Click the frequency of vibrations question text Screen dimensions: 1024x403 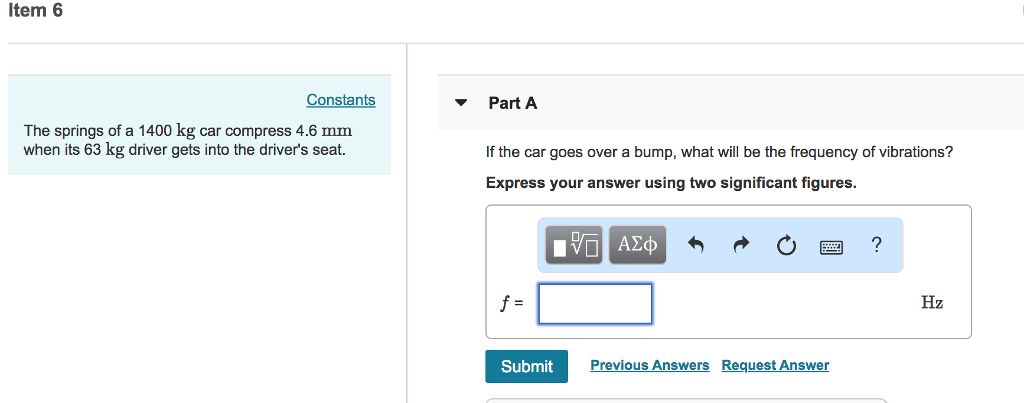(x=719, y=152)
